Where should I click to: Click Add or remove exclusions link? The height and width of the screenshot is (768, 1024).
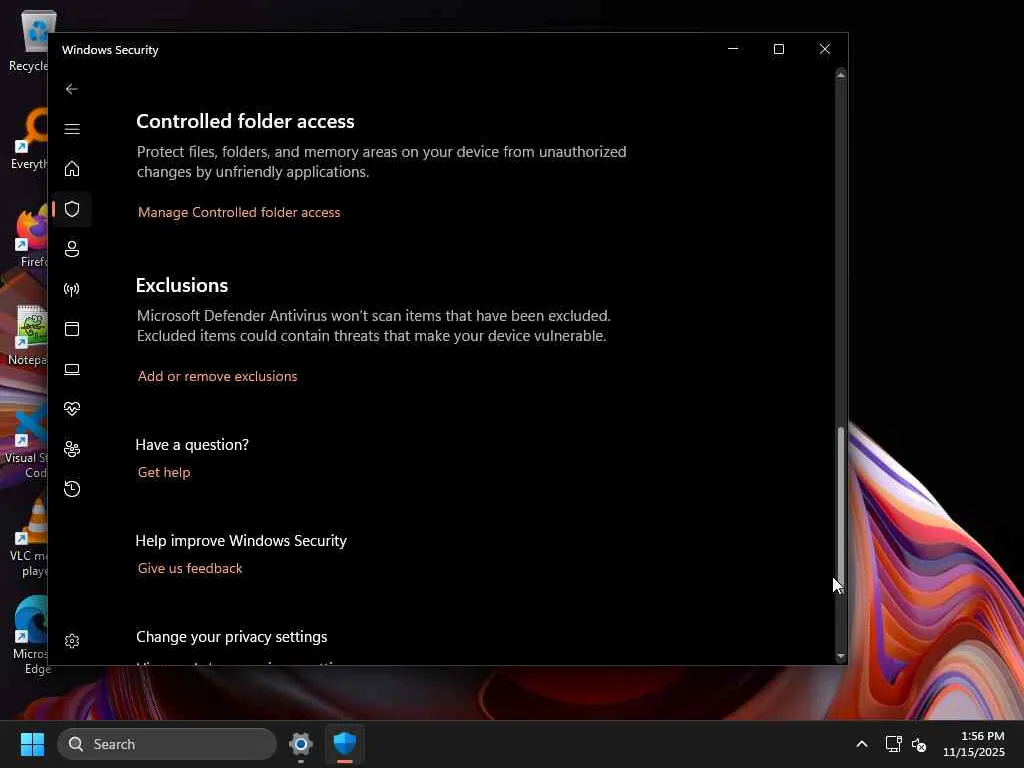pyautogui.click(x=217, y=376)
